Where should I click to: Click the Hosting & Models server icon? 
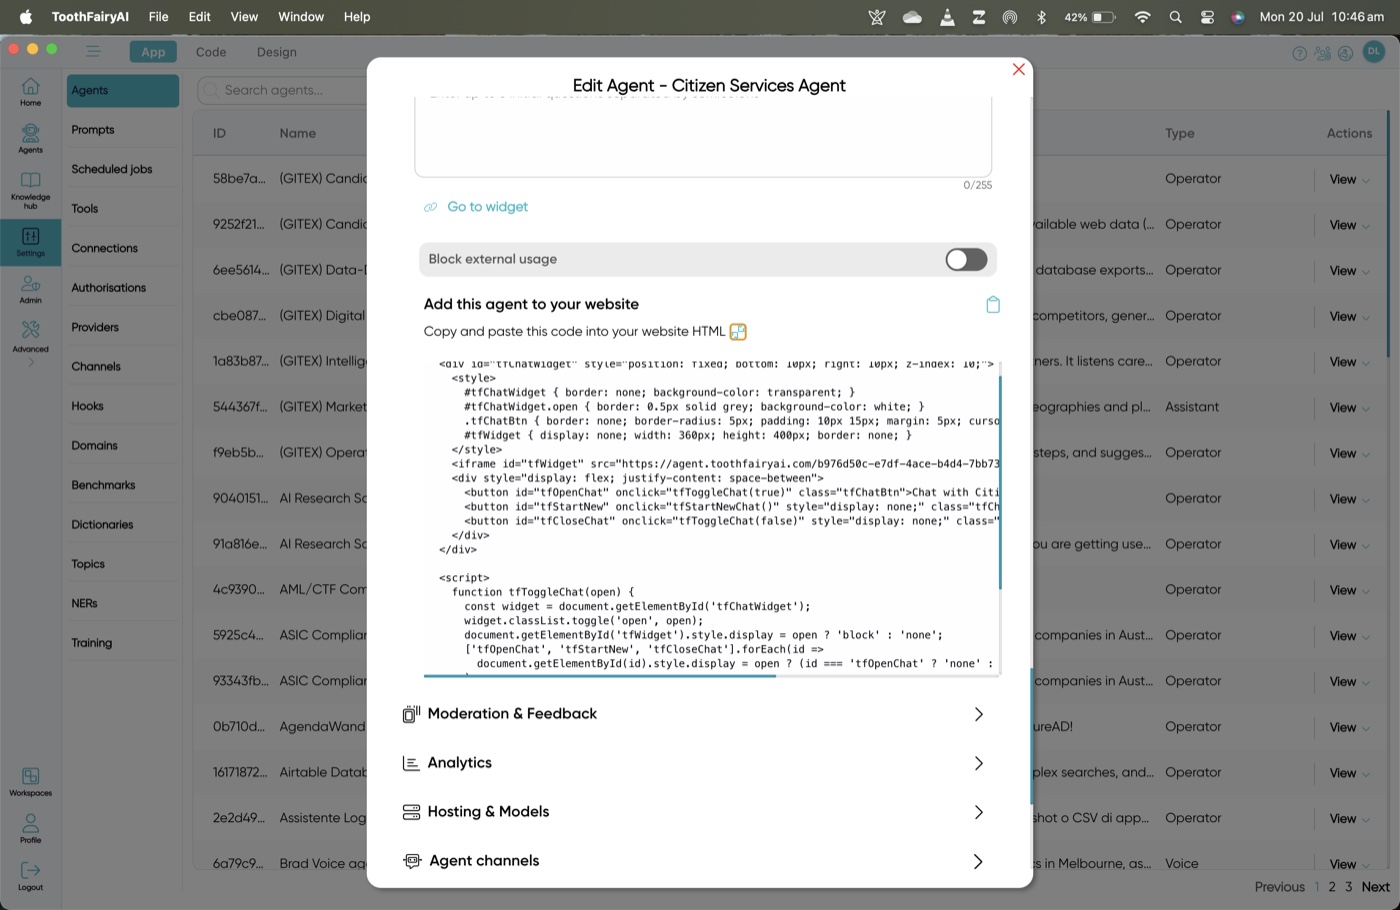pos(411,812)
